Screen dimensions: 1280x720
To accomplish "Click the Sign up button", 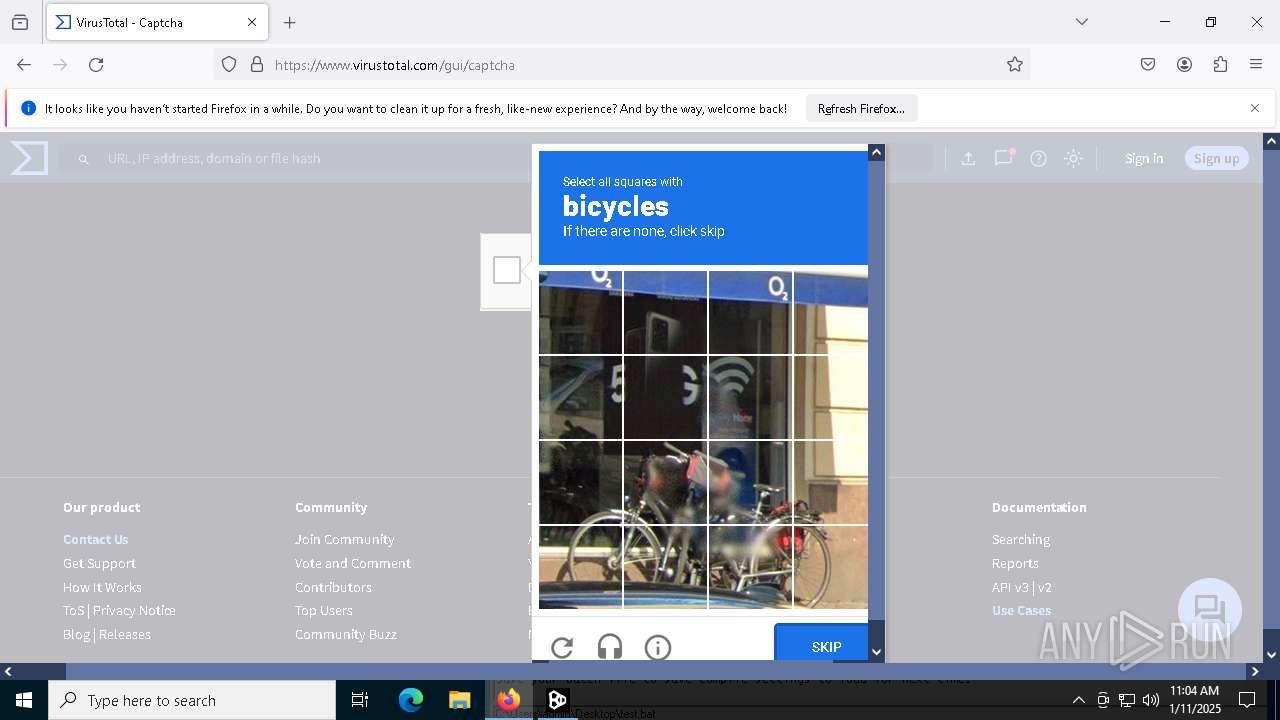I will coord(1216,158).
